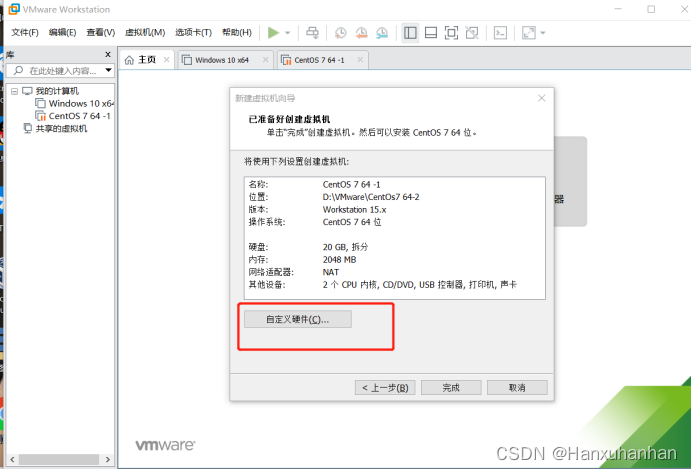The width and height of the screenshot is (692, 470).
Task: Open the stretch display dropdown arrow
Action: [x=543, y=33]
